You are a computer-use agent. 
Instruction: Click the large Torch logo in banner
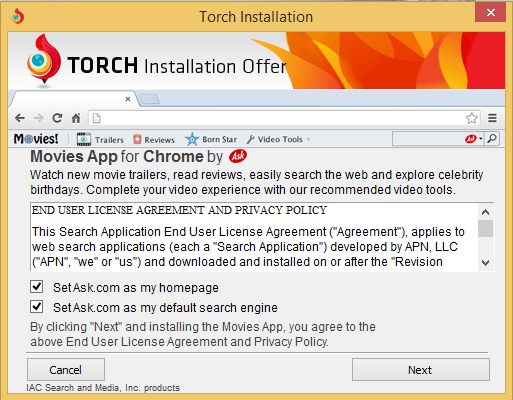[44, 60]
